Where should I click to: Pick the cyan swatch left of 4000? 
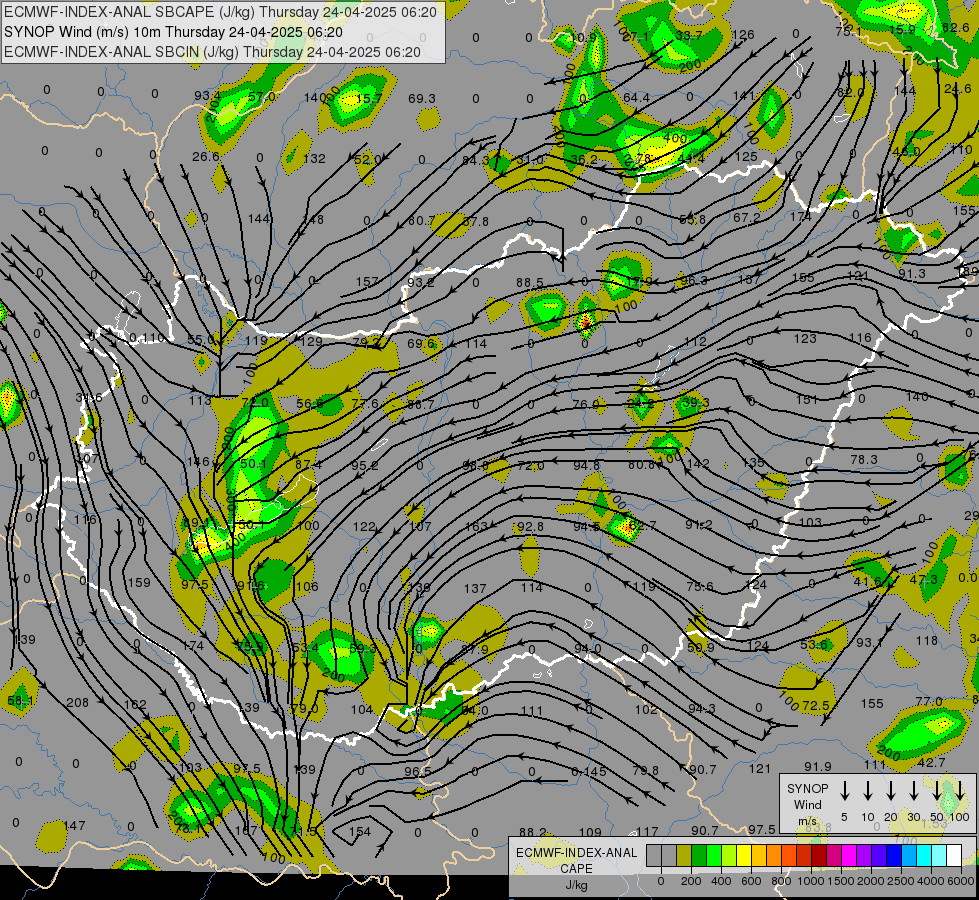point(923,856)
